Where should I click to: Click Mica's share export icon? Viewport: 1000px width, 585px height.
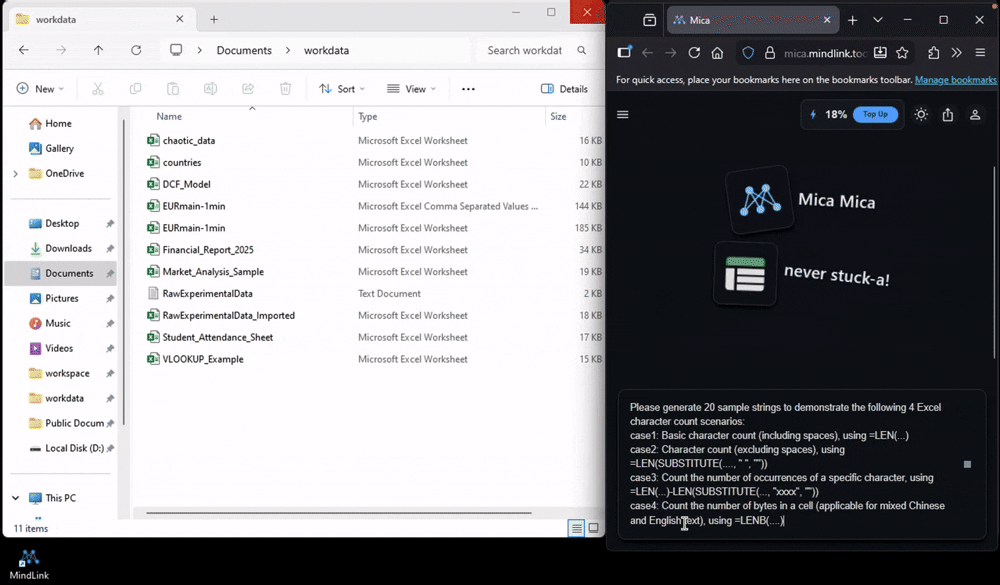(948, 115)
